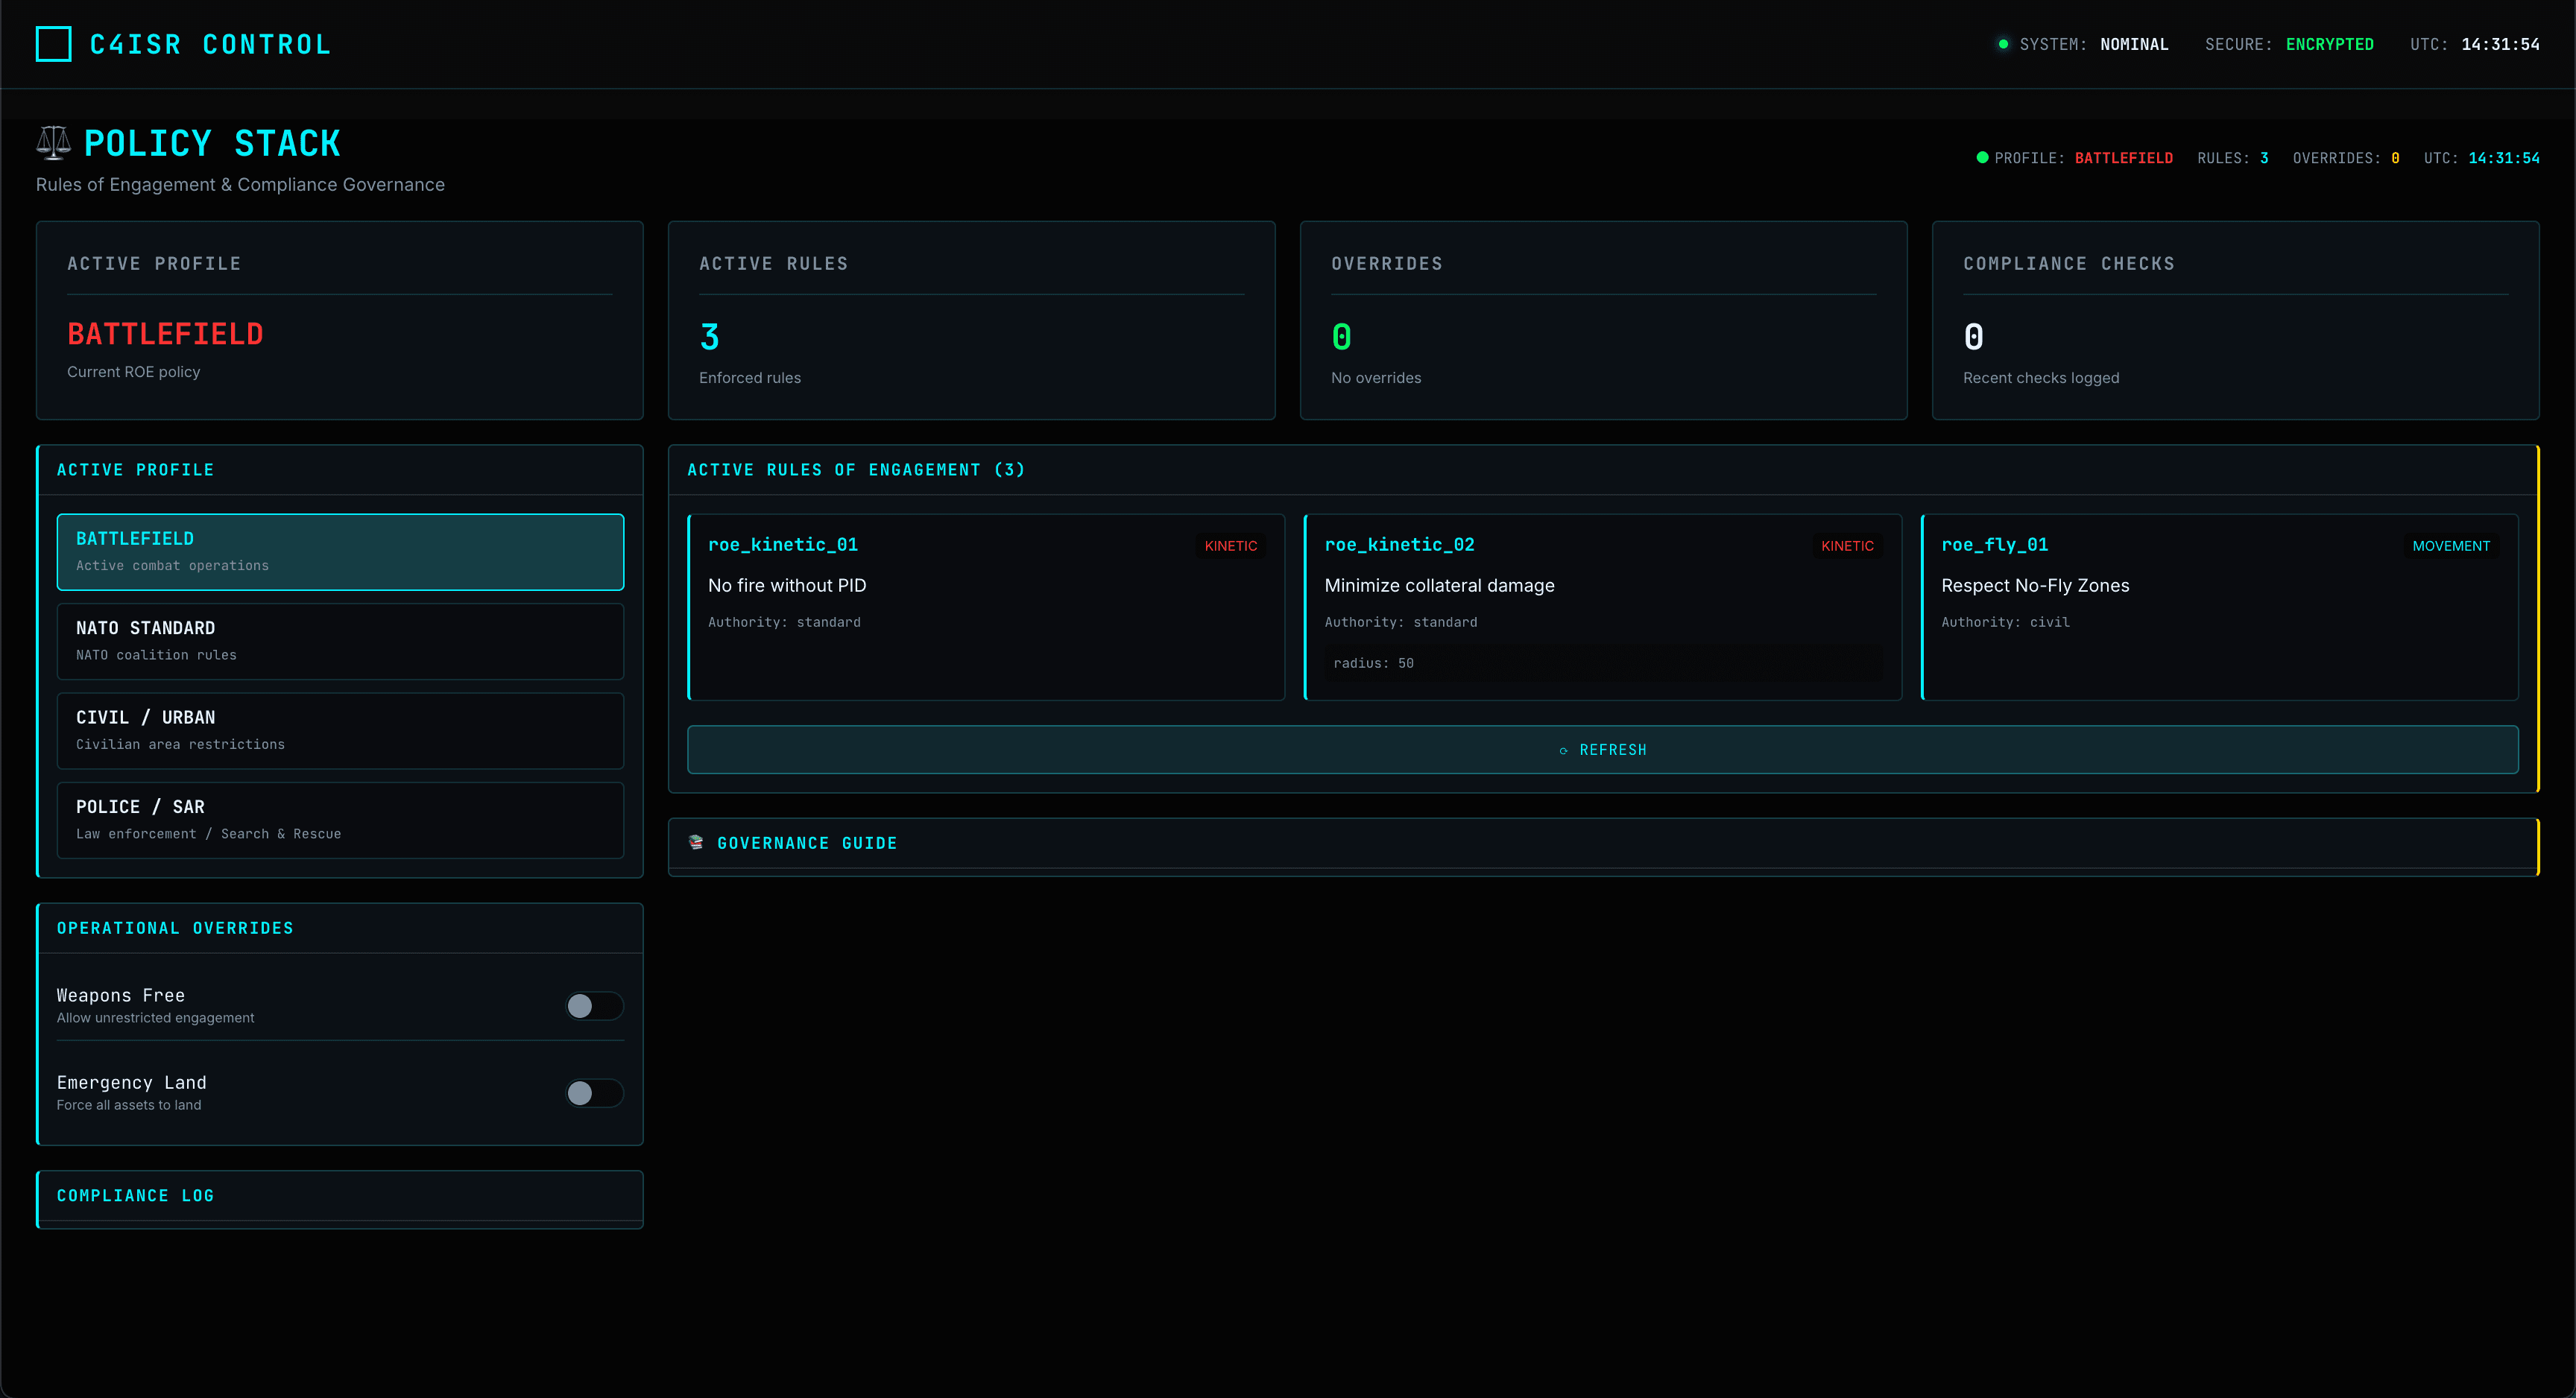
Task: Click the refresh circular icon in the REFRESH bar
Action: [x=1563, y=749]
